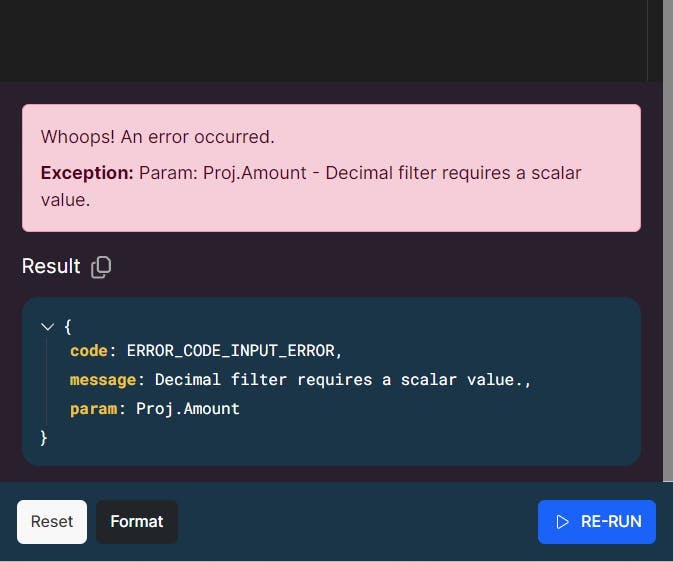
Task: Click the opening brace of JSON
Action: [x=68, y=327]
